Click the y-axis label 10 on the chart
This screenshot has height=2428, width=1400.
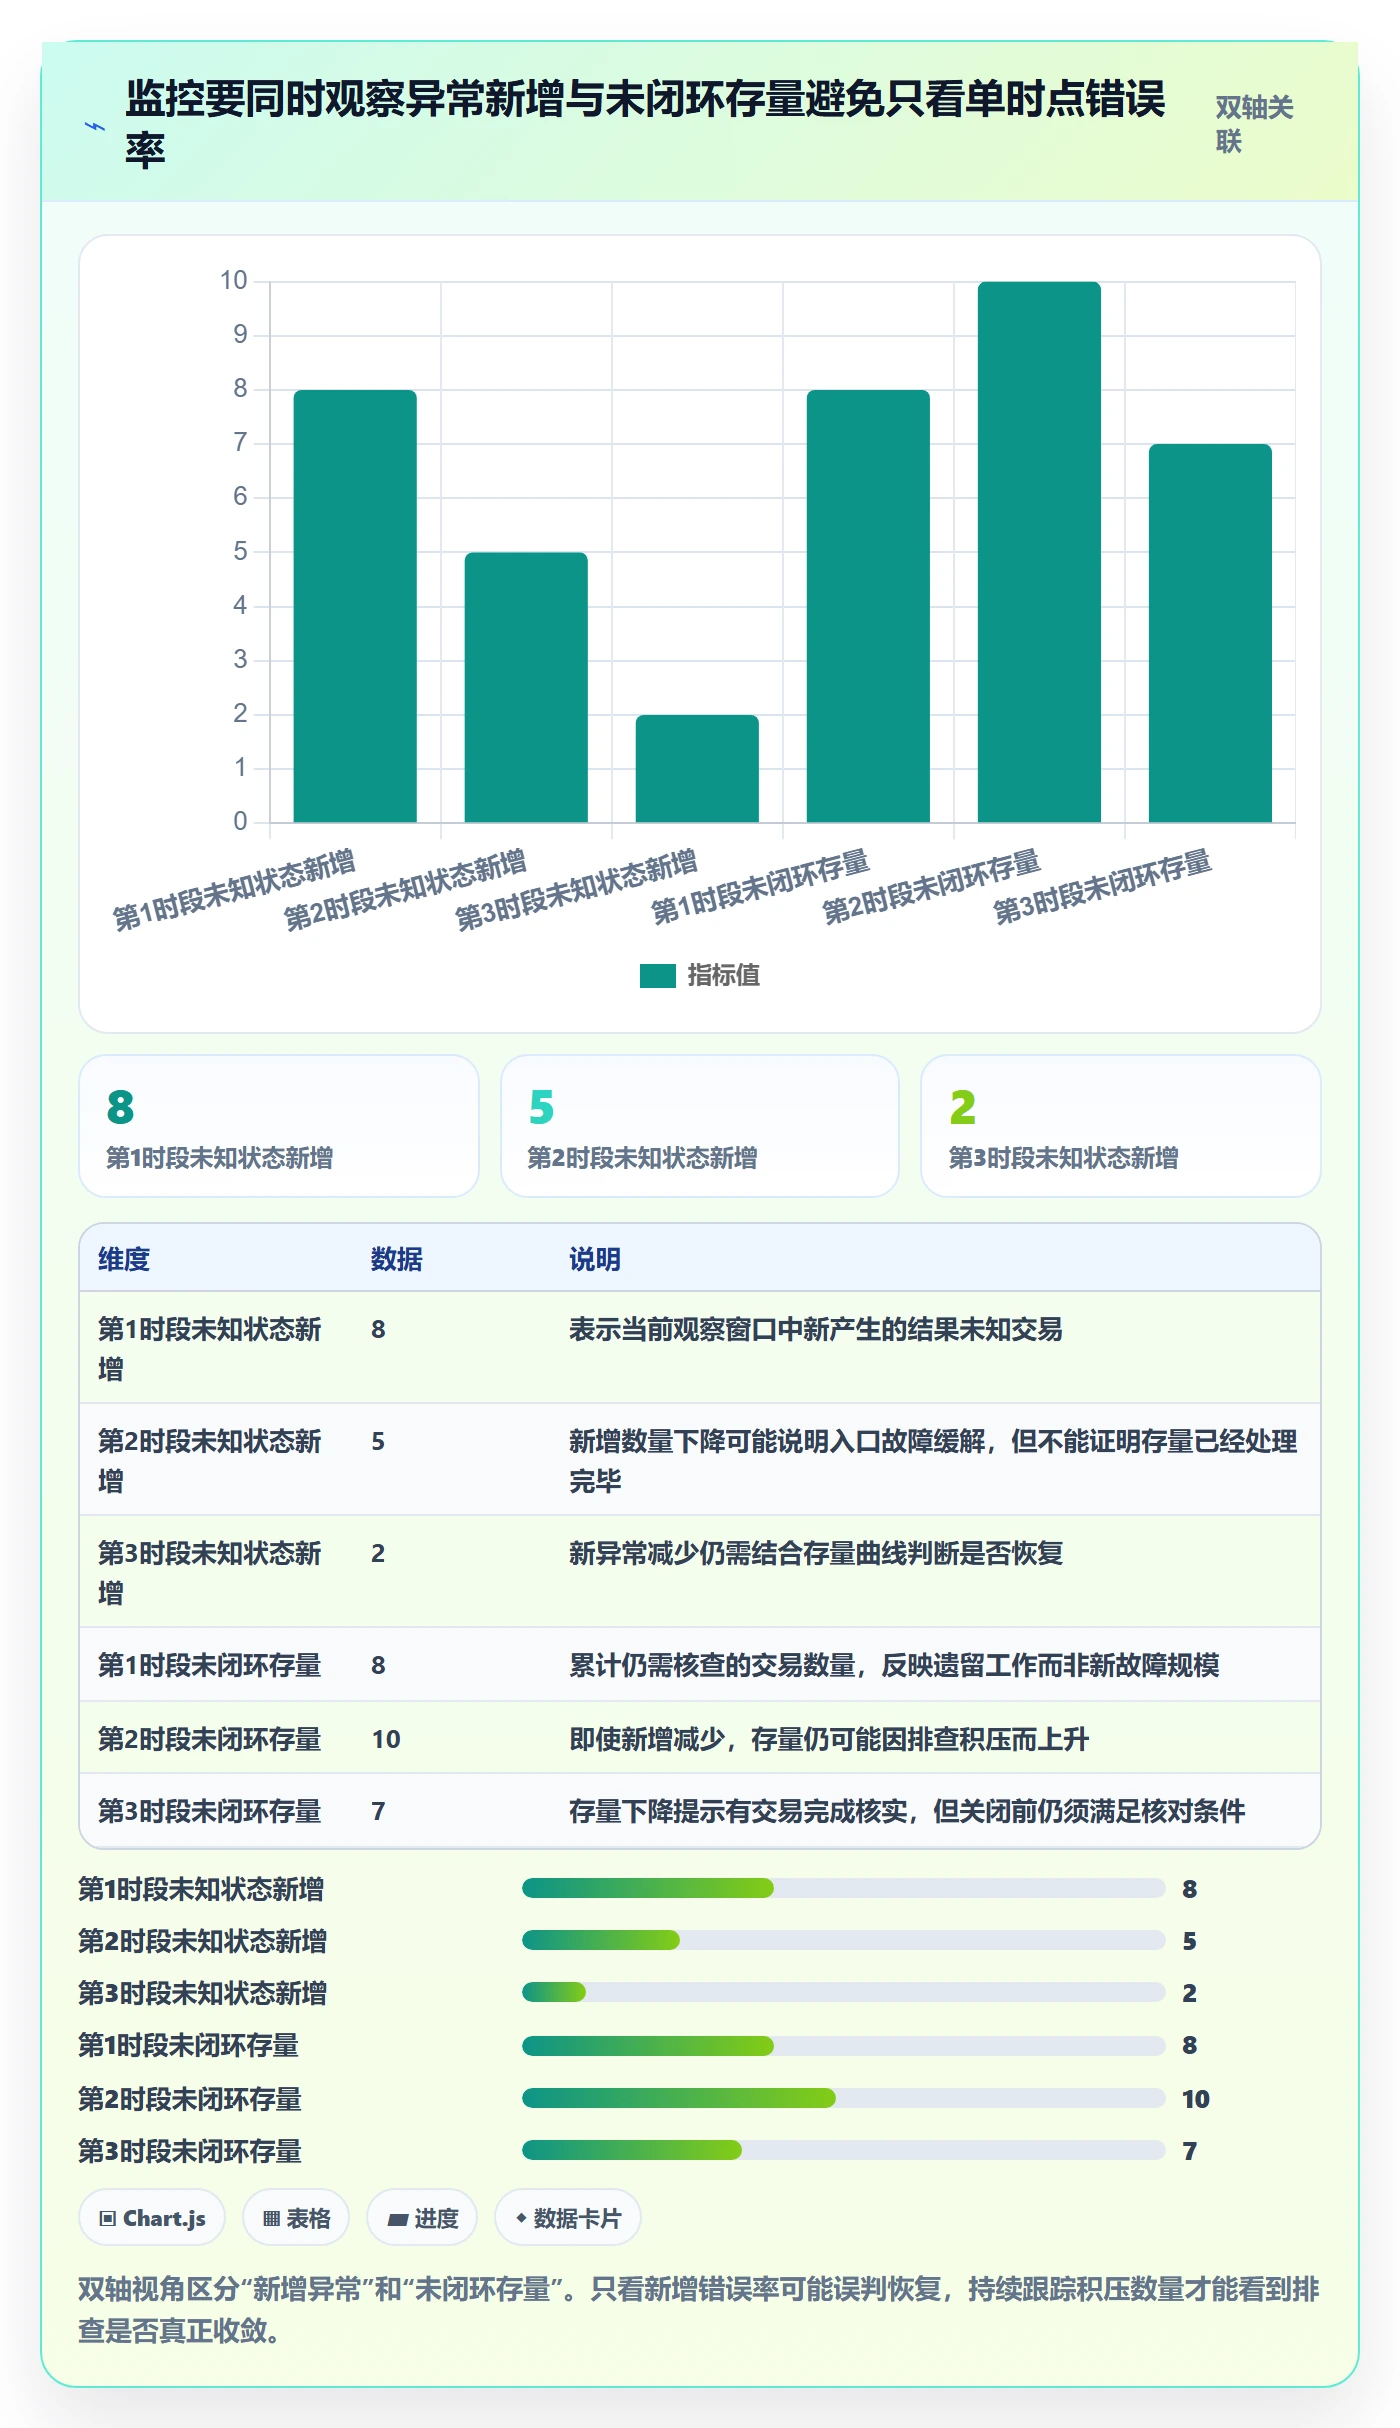[x=234, y=281]
